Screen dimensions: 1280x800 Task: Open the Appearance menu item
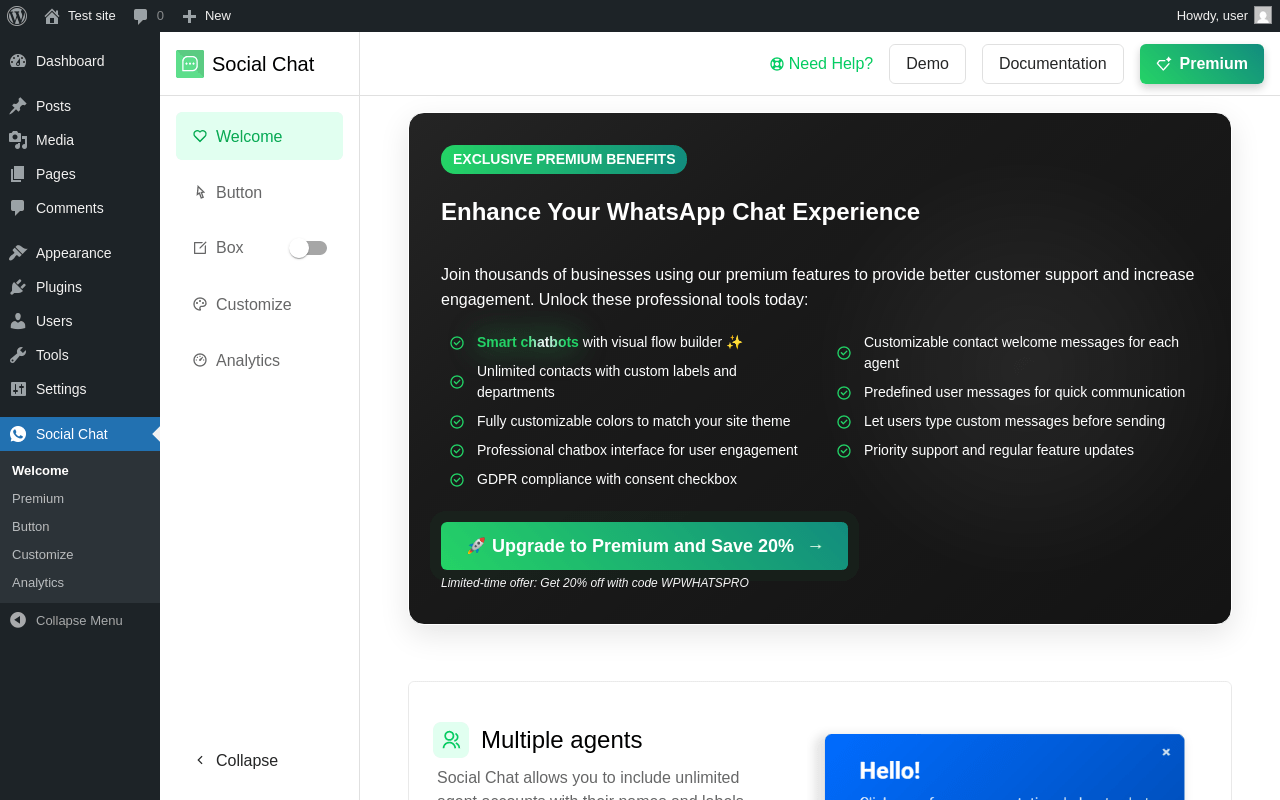tap(73, 253)
